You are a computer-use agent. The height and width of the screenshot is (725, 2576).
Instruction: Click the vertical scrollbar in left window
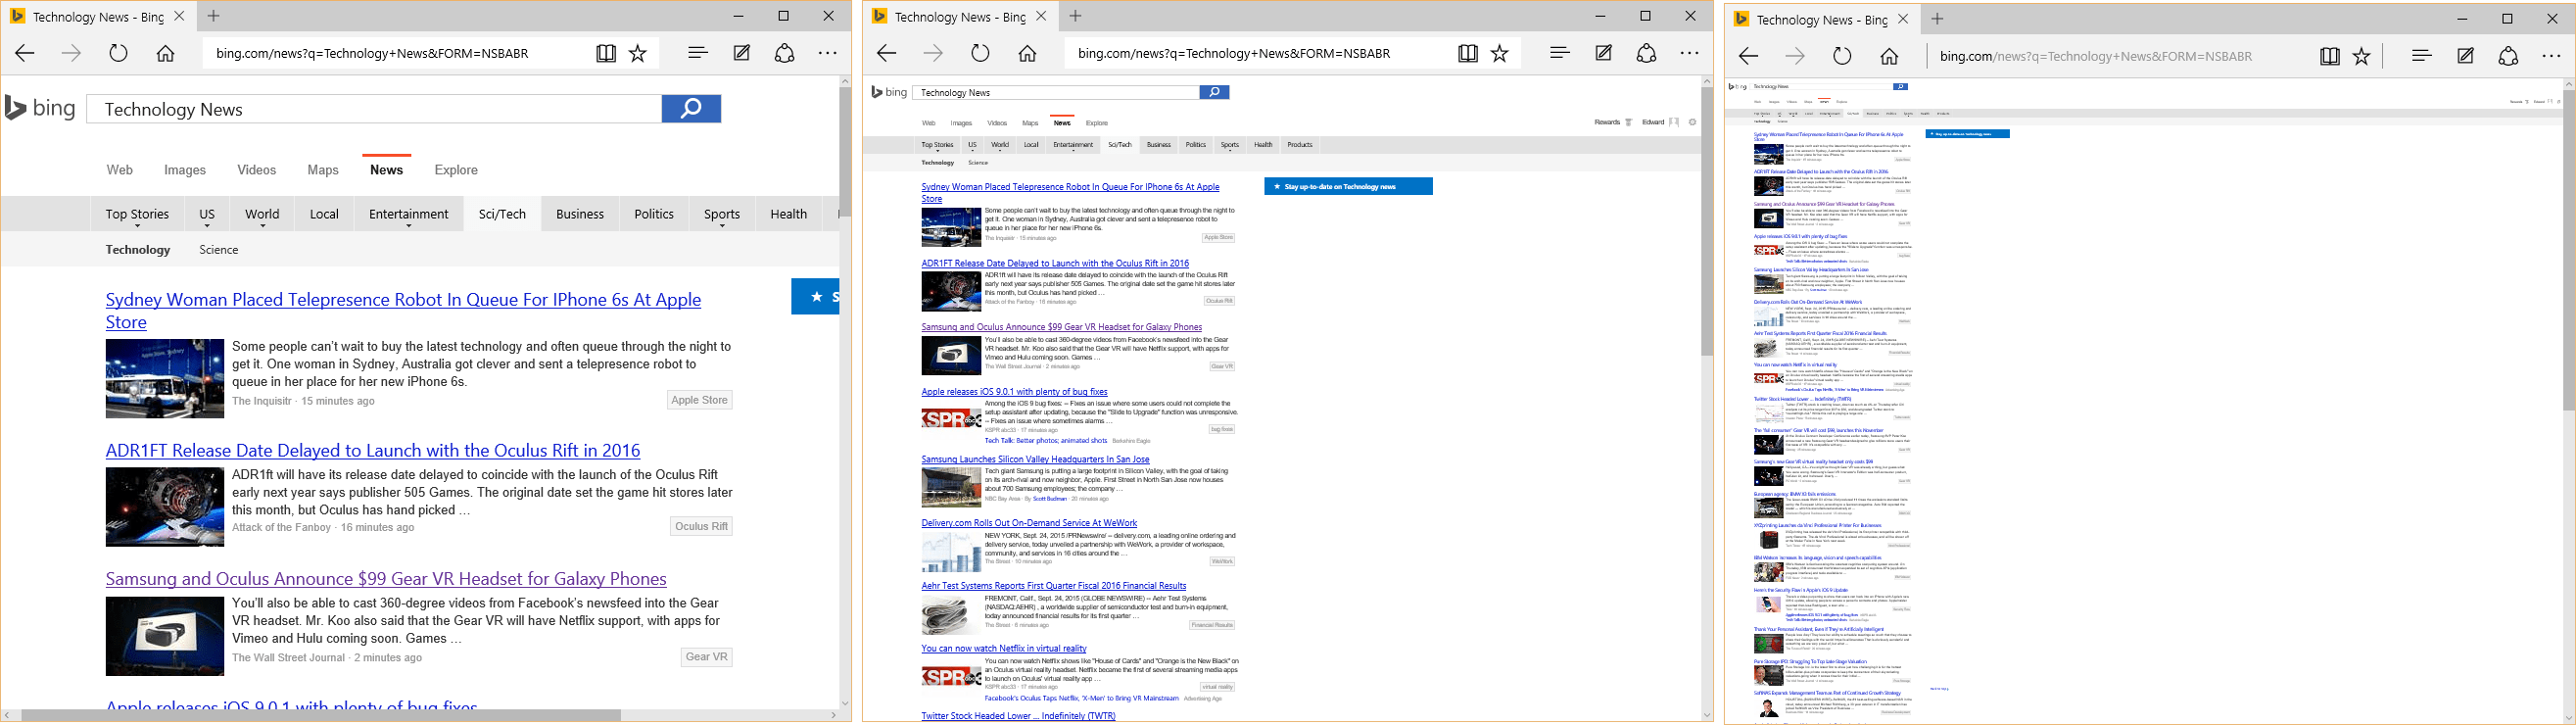point(845,150)
